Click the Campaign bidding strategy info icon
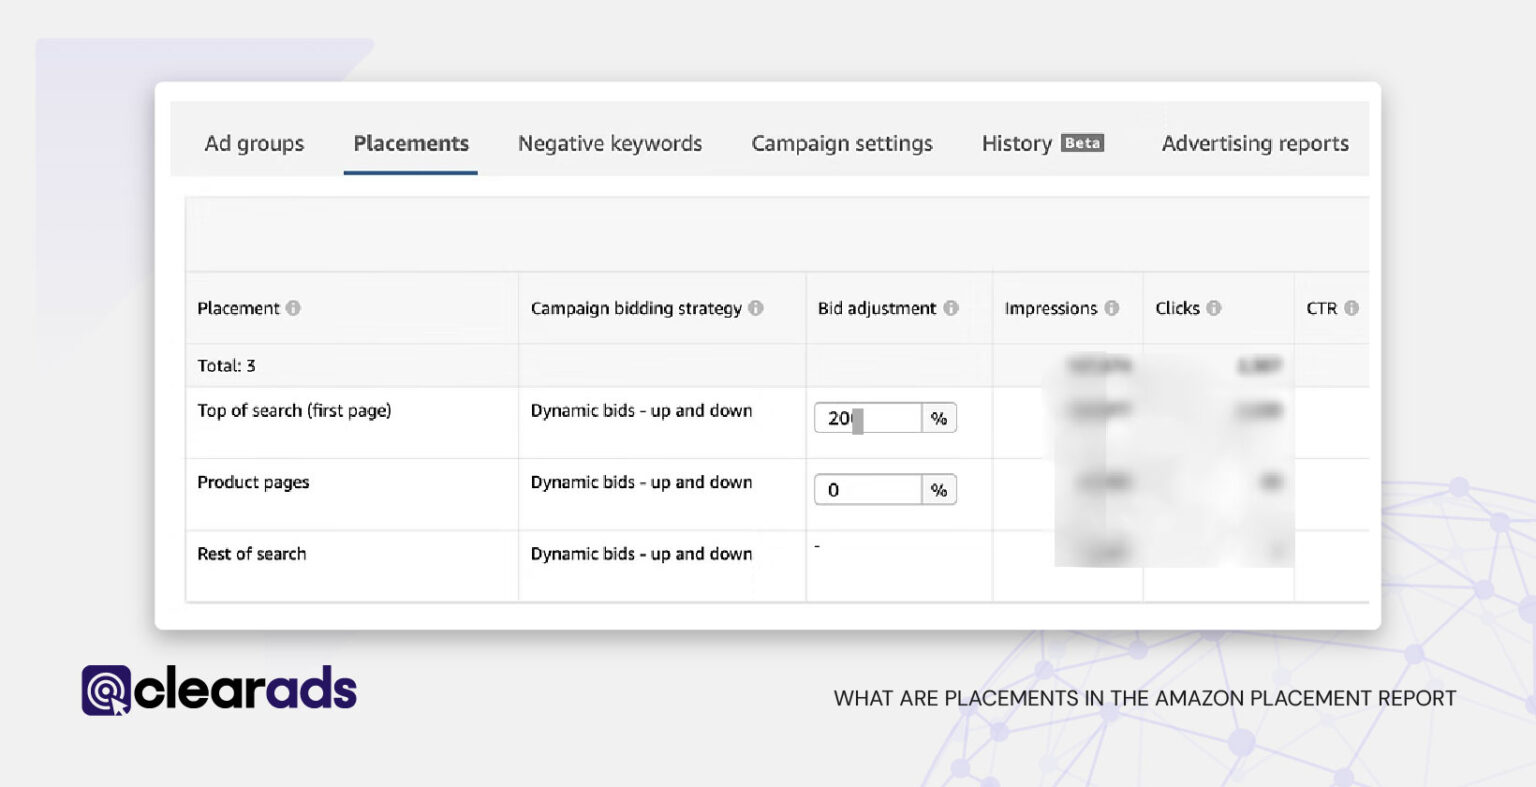The height and width of the screenshot is (787, 1536). (758, 308)
